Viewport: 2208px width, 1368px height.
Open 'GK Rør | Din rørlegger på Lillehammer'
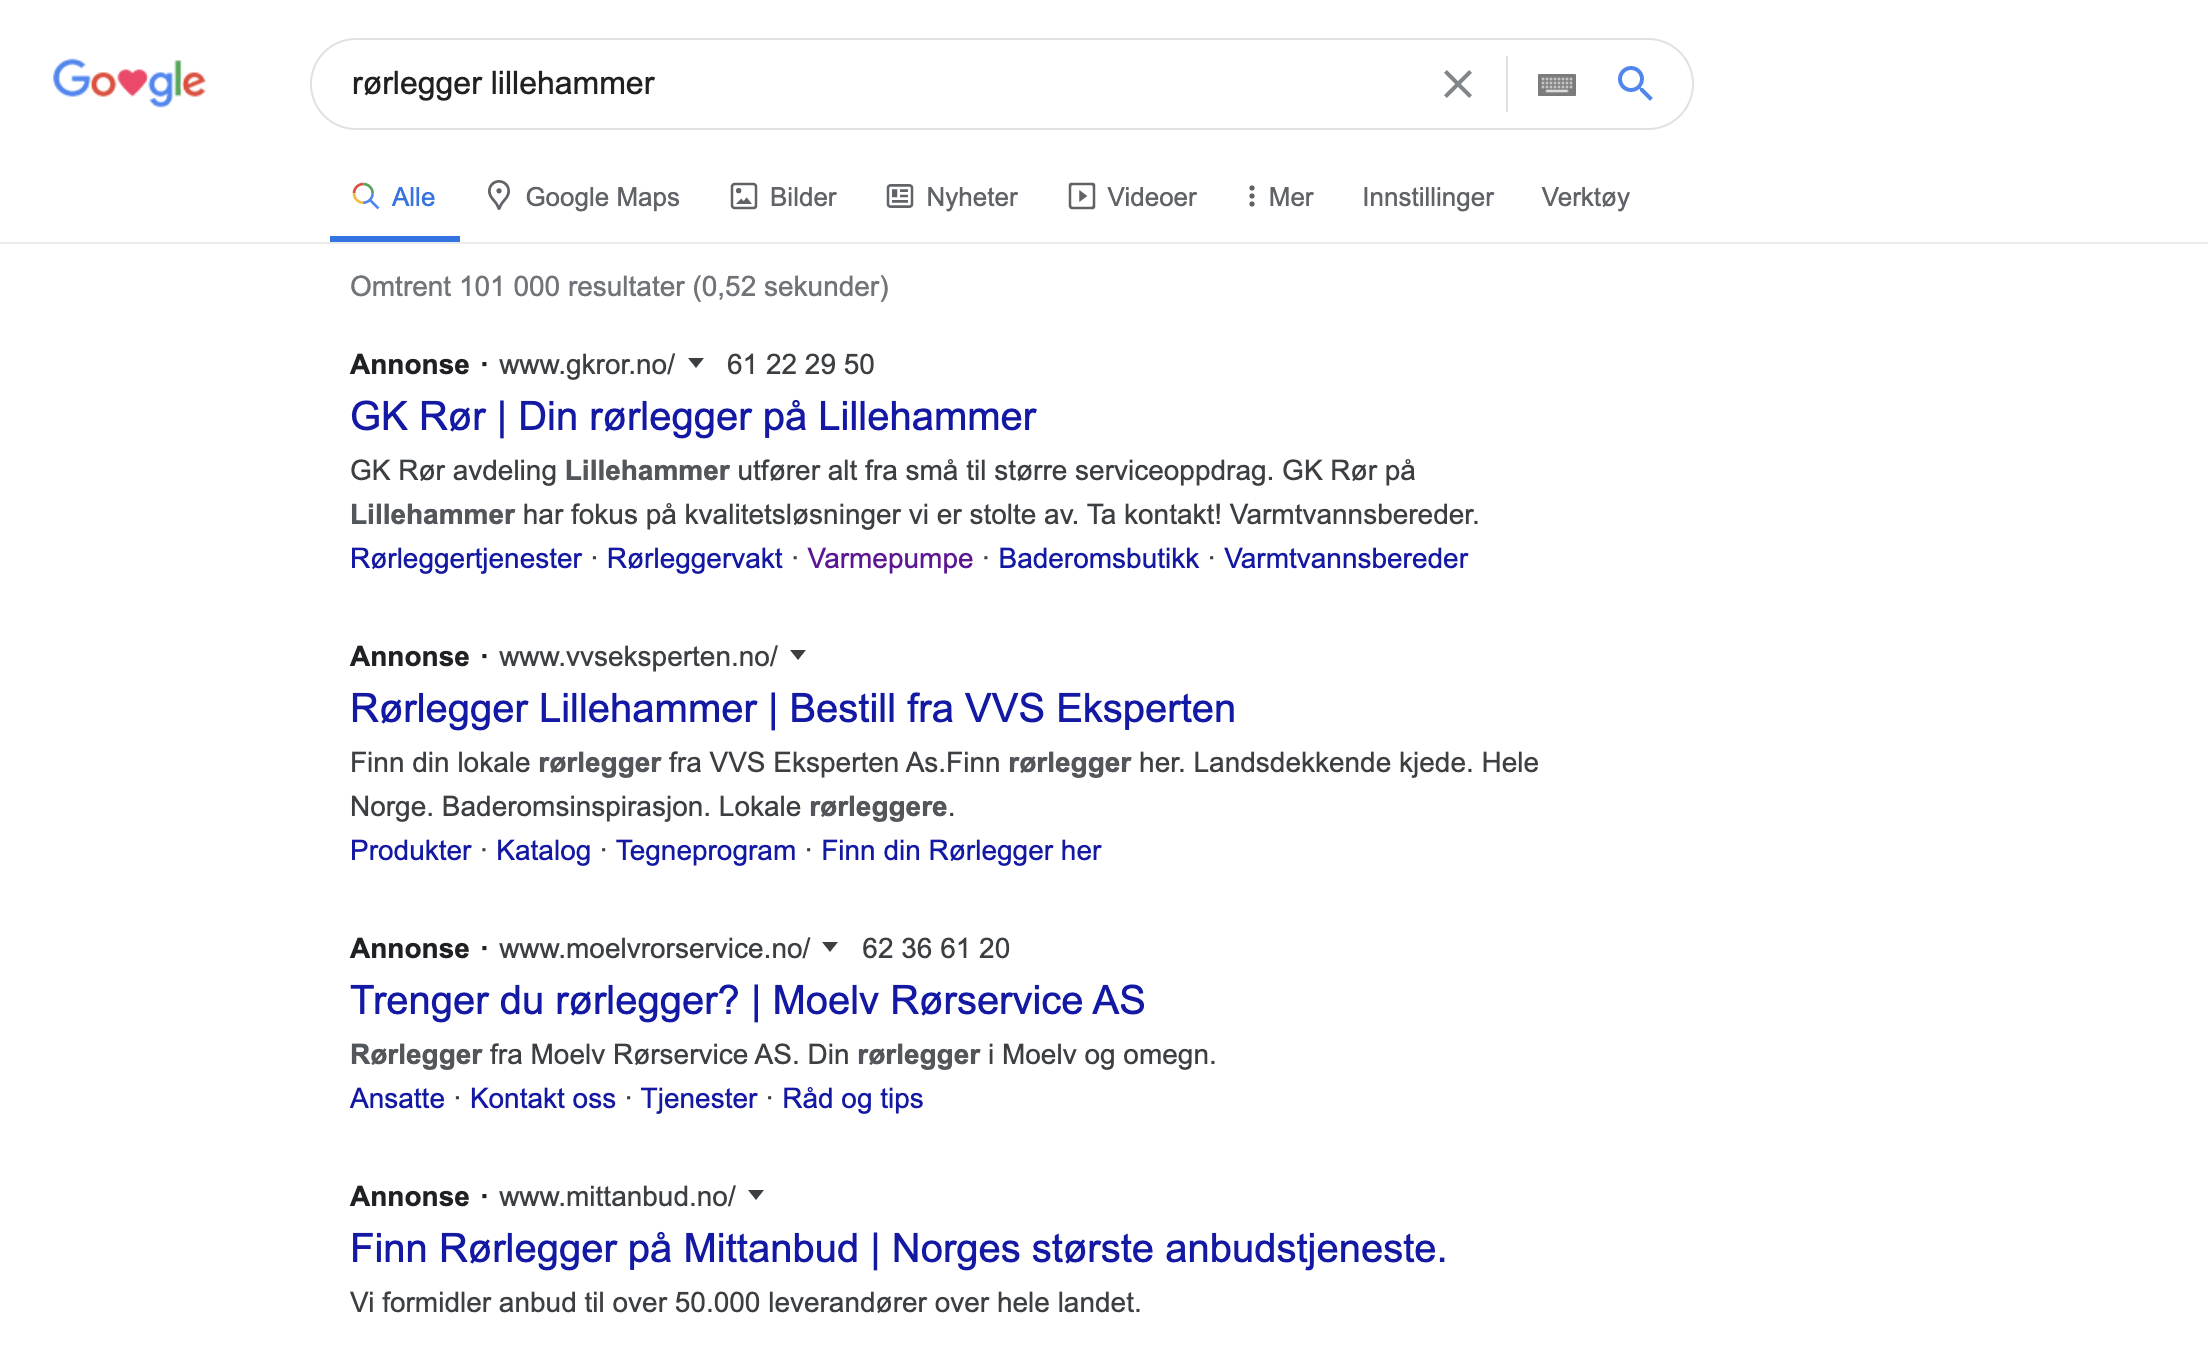pos(693,417)
